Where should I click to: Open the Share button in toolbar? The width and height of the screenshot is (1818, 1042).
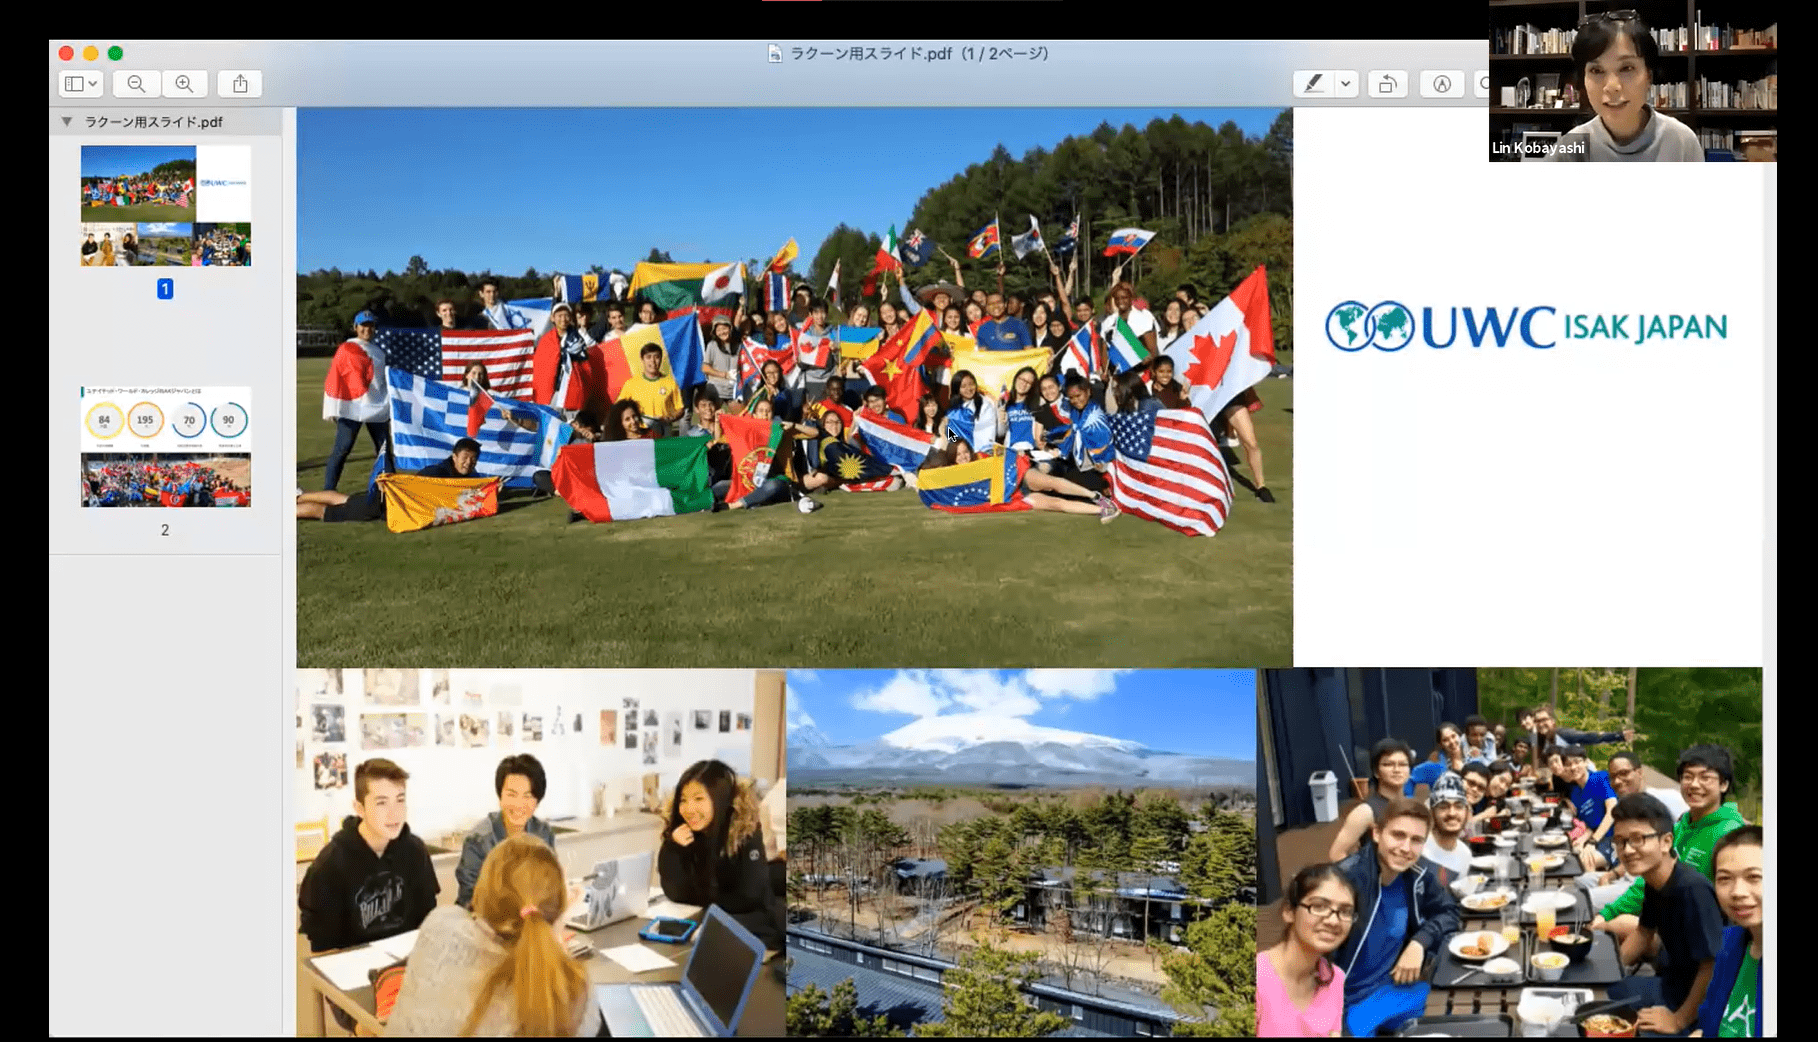[x=240, y=84]
